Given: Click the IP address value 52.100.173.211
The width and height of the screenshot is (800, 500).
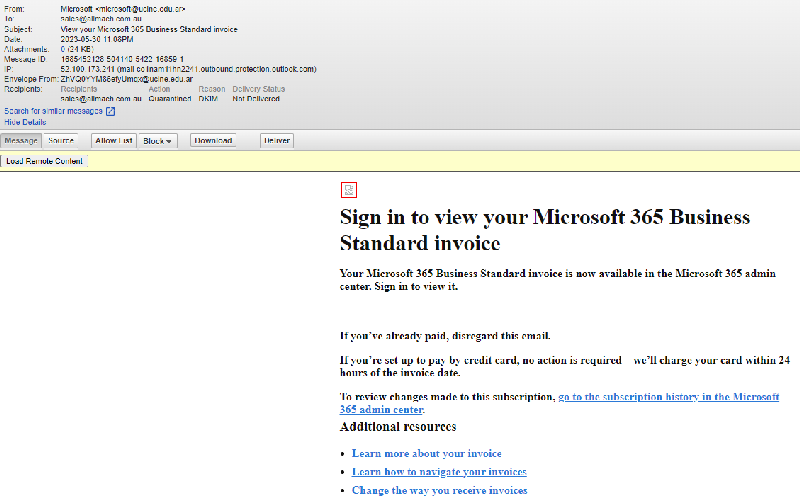Looking at the screenshot, I should click(88, 69).
